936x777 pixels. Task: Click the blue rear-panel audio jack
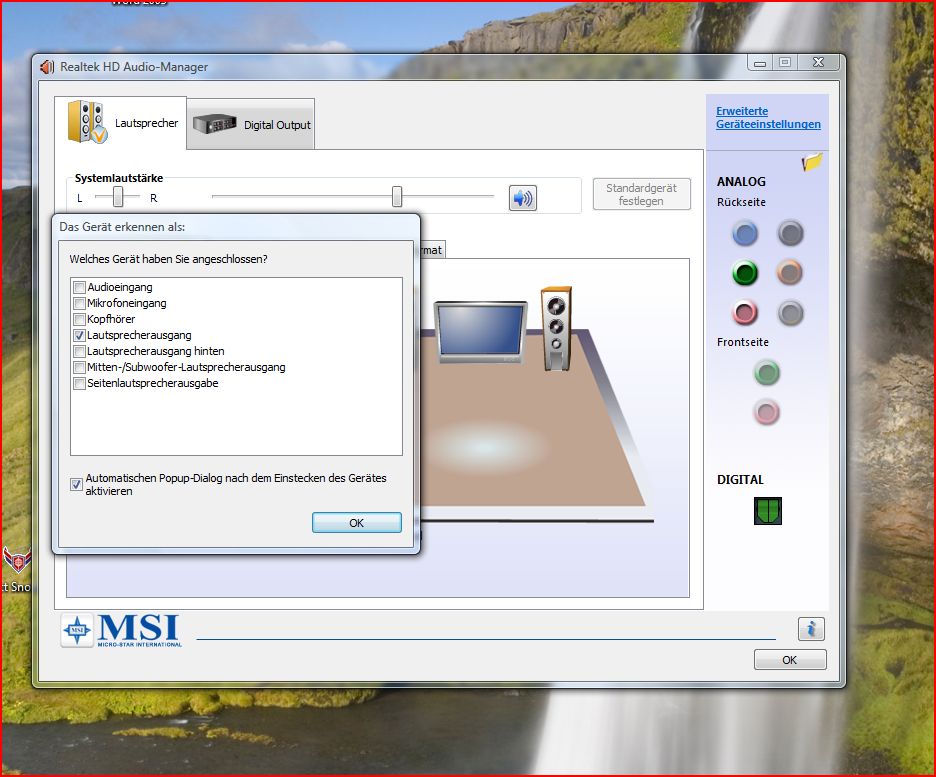point(744,233)
